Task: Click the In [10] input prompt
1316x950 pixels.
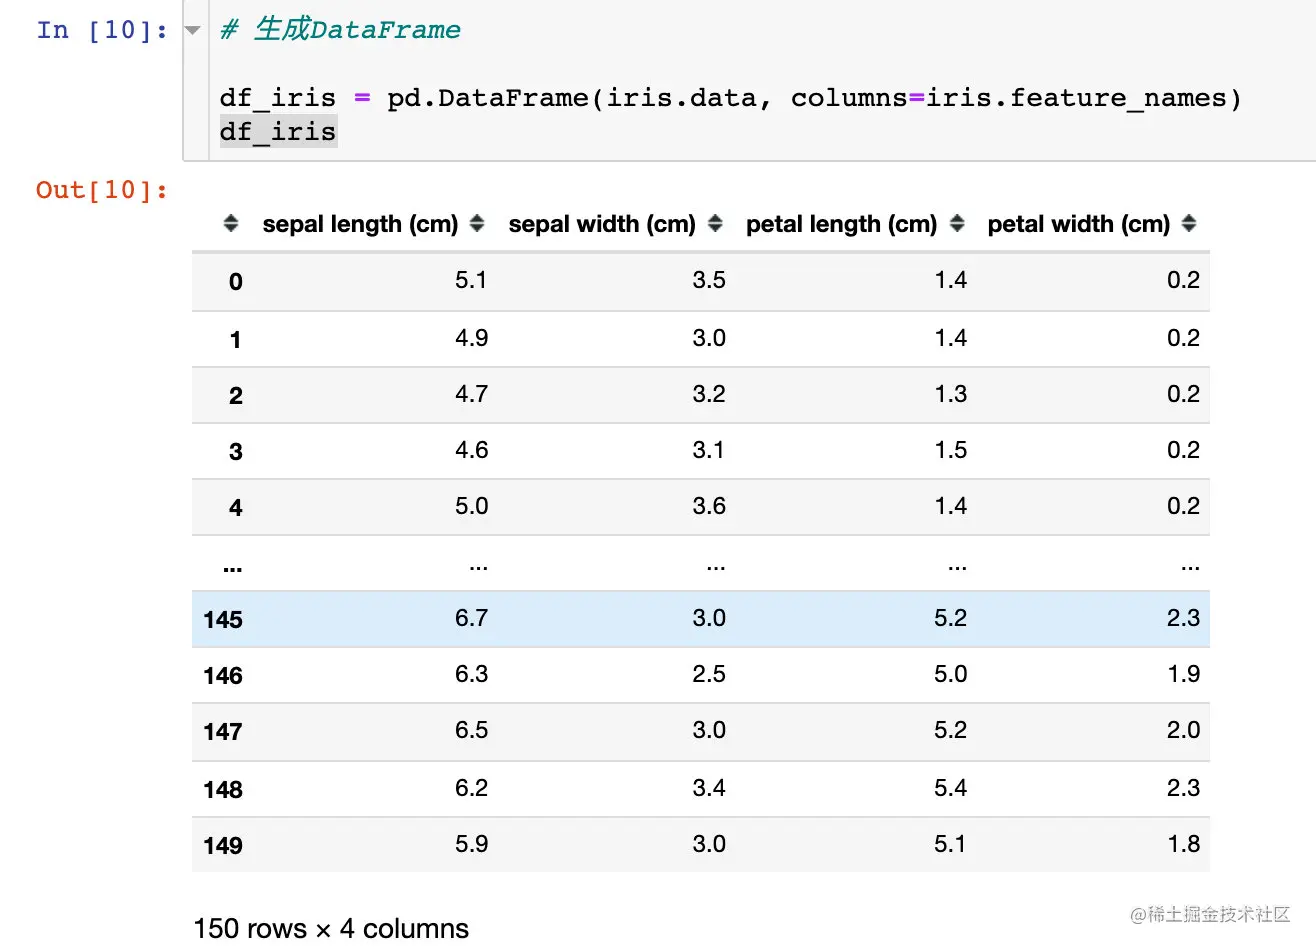Action: 102,30
